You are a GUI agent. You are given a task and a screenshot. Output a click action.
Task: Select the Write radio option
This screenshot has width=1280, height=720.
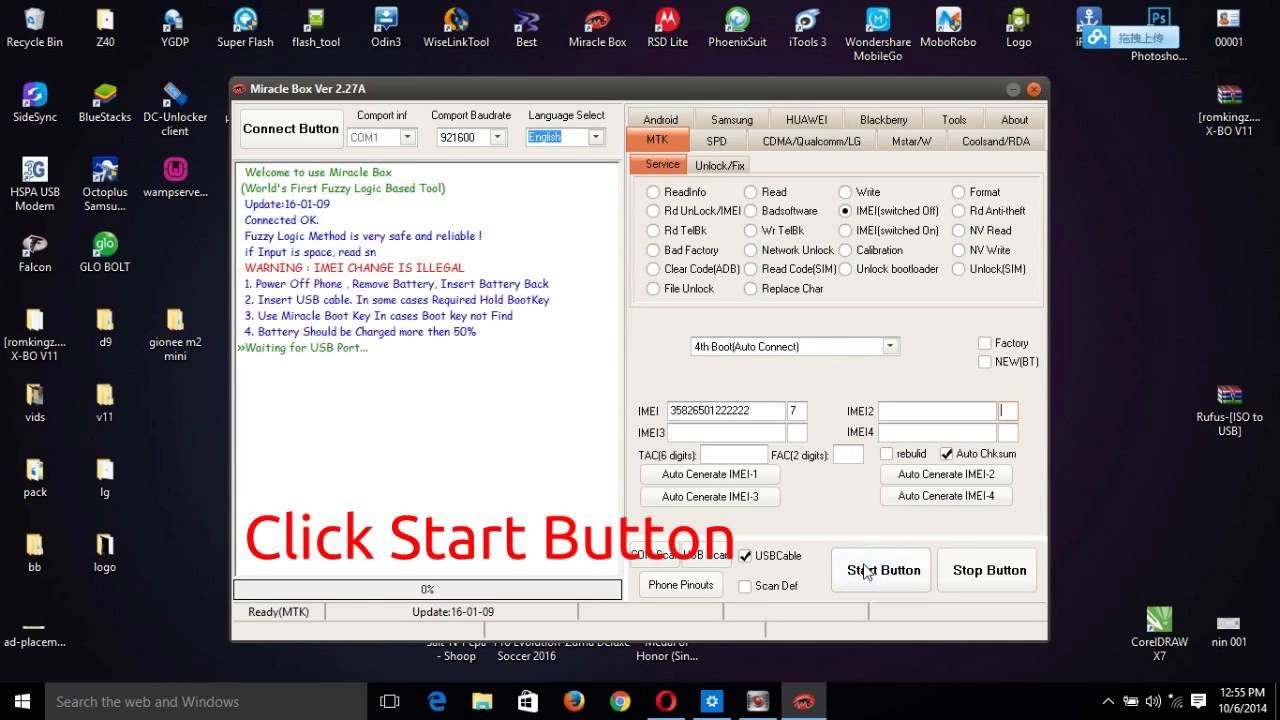[x=845, y=192]
